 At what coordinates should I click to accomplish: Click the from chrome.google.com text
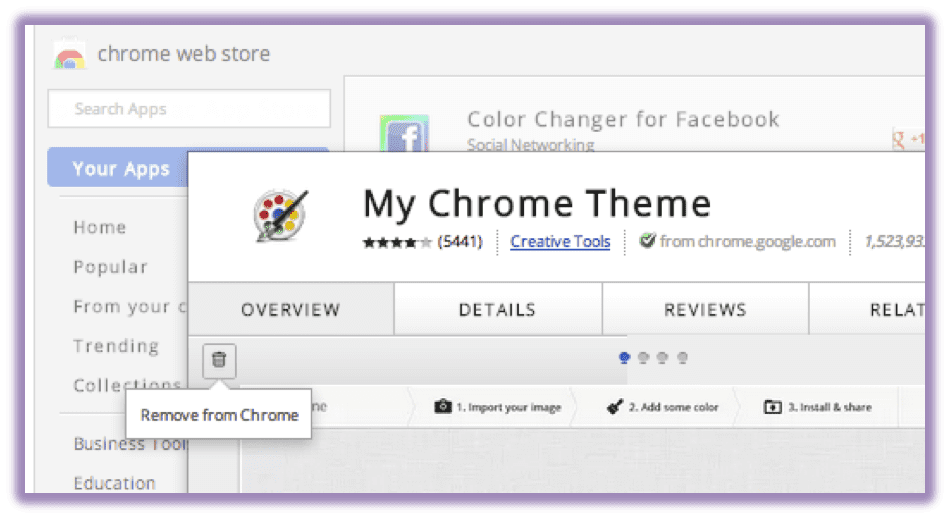[x=748, y=241]
